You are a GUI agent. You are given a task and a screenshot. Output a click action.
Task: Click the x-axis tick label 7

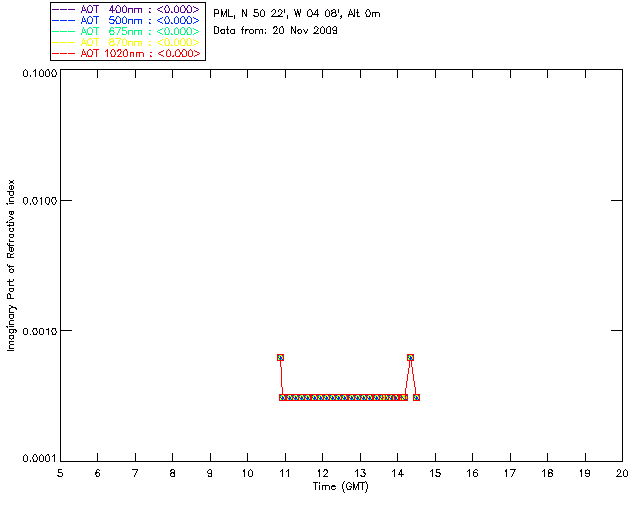[135, 473]
